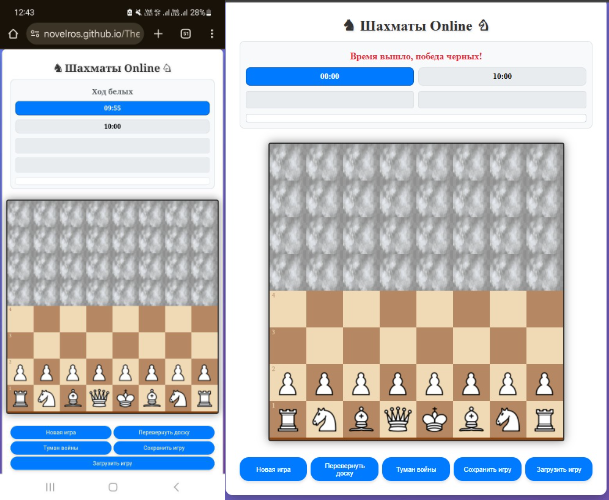Toggle Туман войны in the wide view
The image size is (609, 500).
click(x=416, y=469)
